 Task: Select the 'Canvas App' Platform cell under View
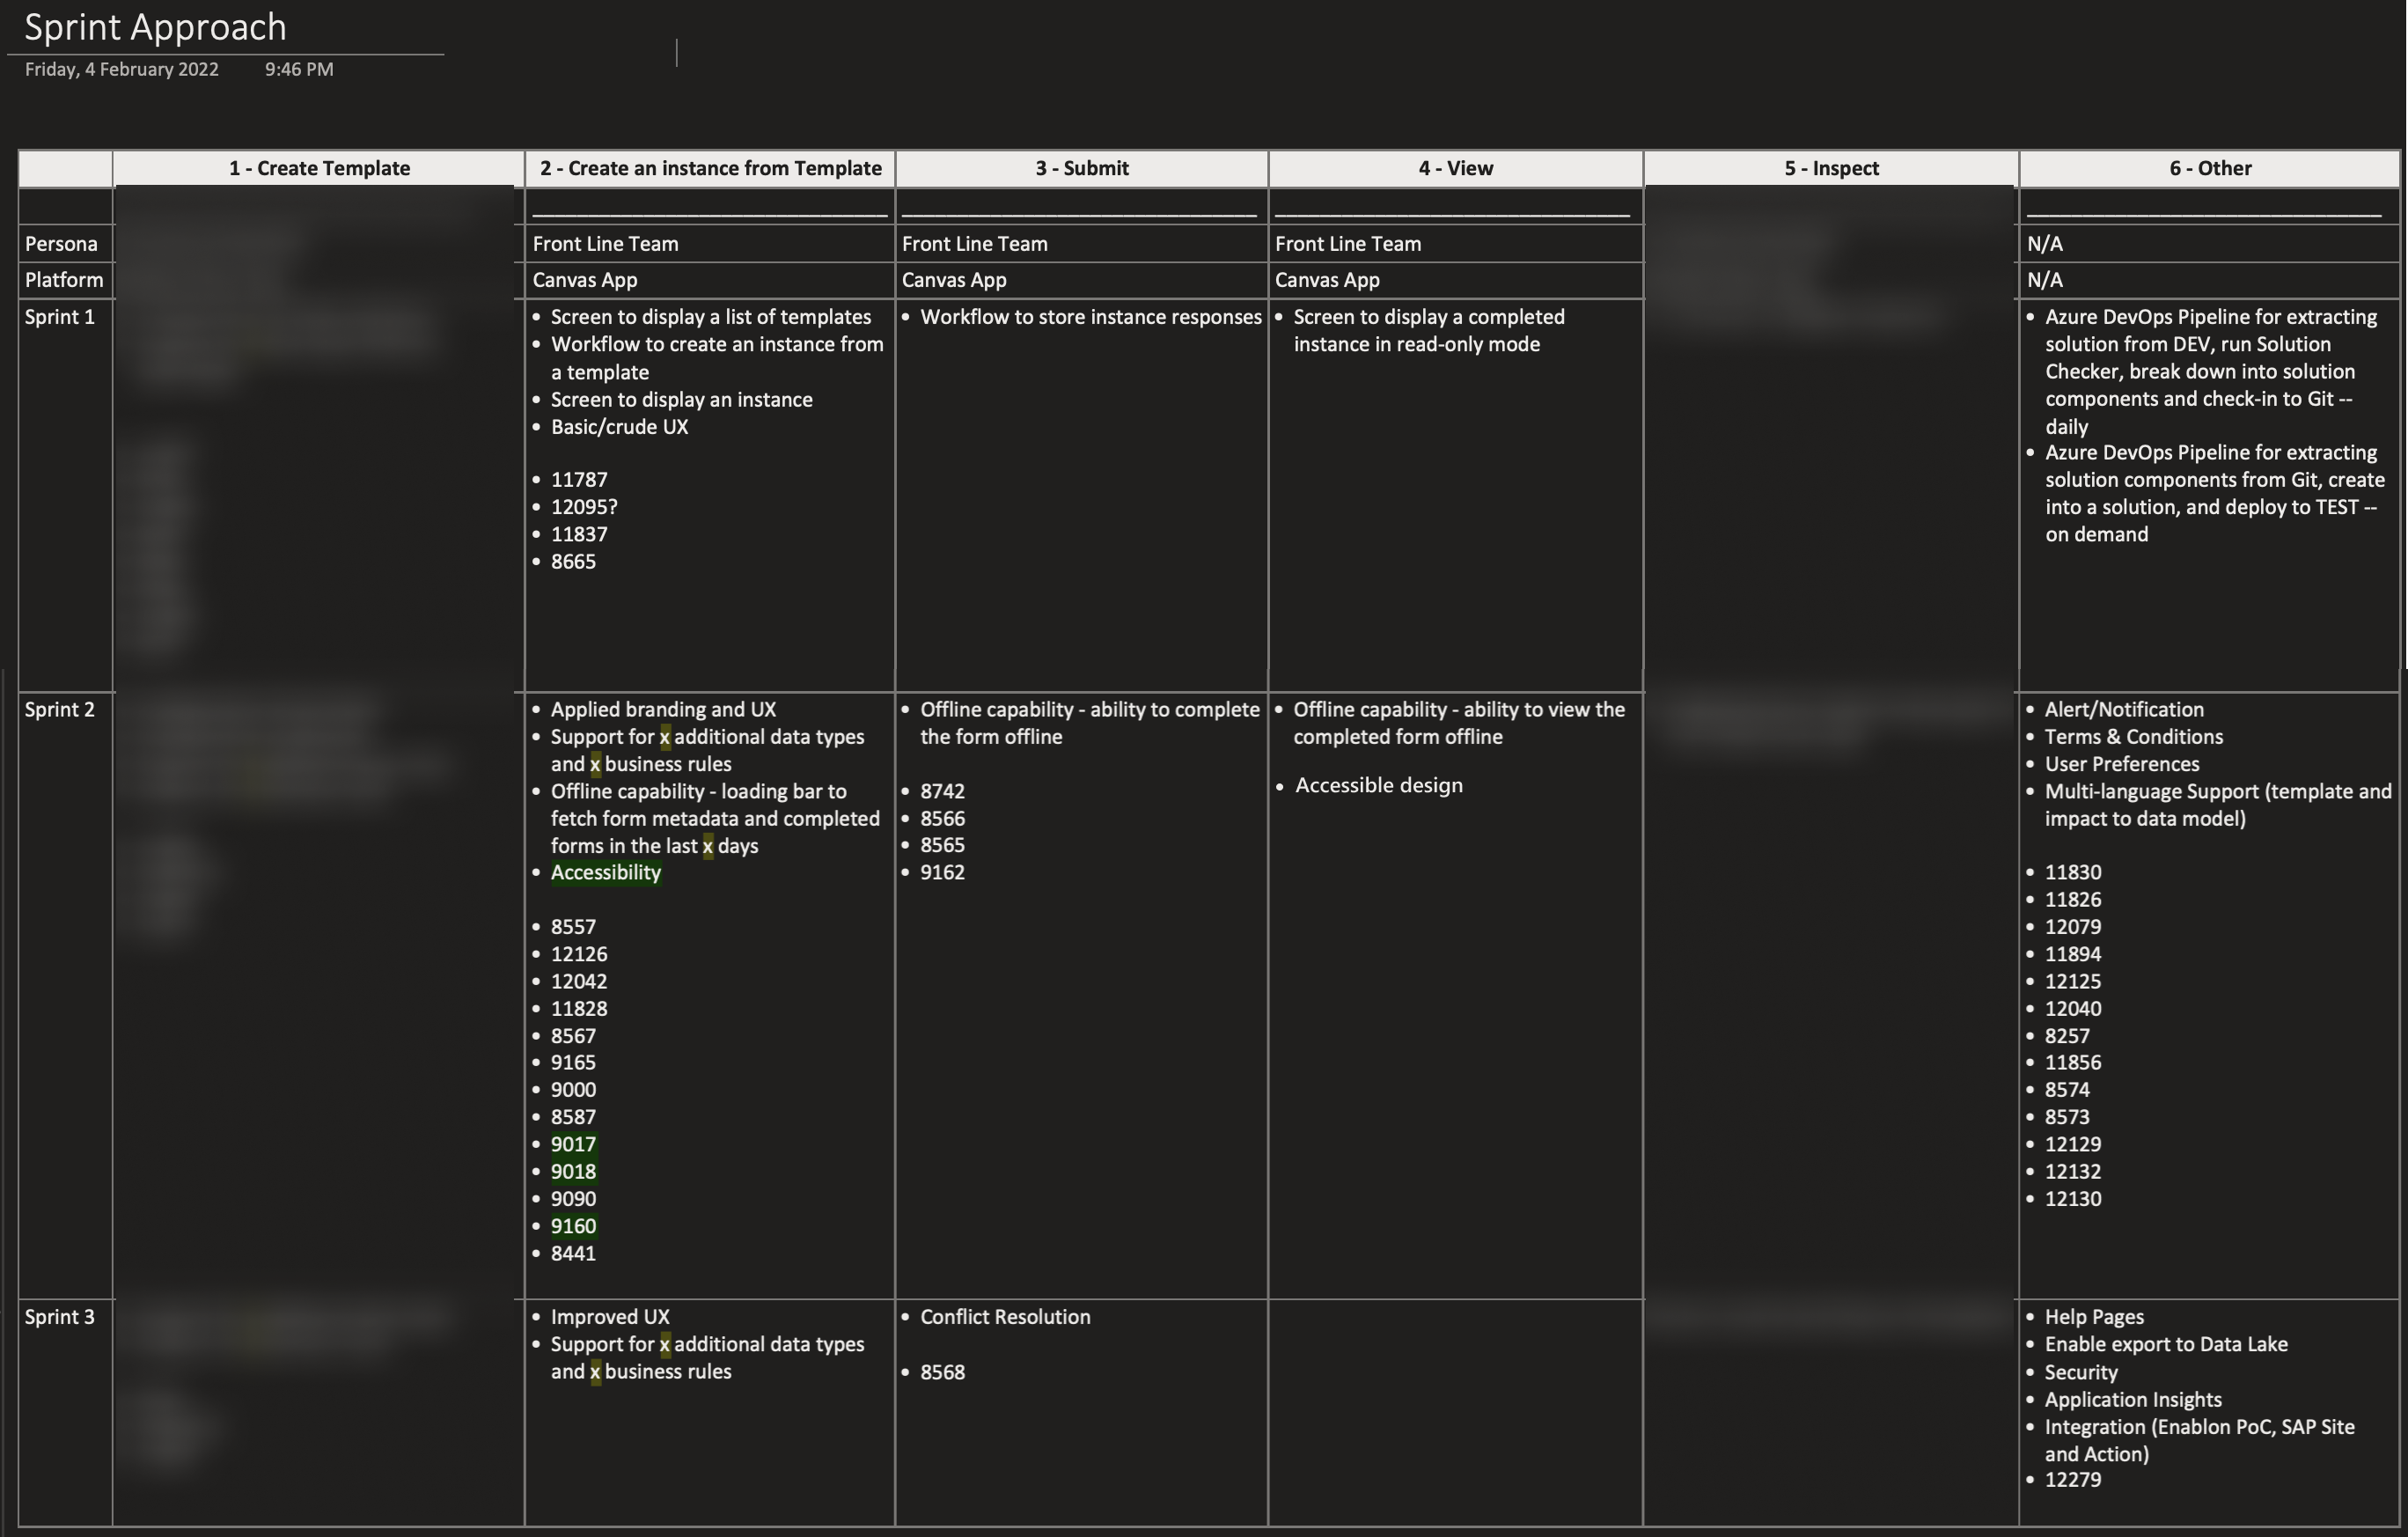[1327, 280]
